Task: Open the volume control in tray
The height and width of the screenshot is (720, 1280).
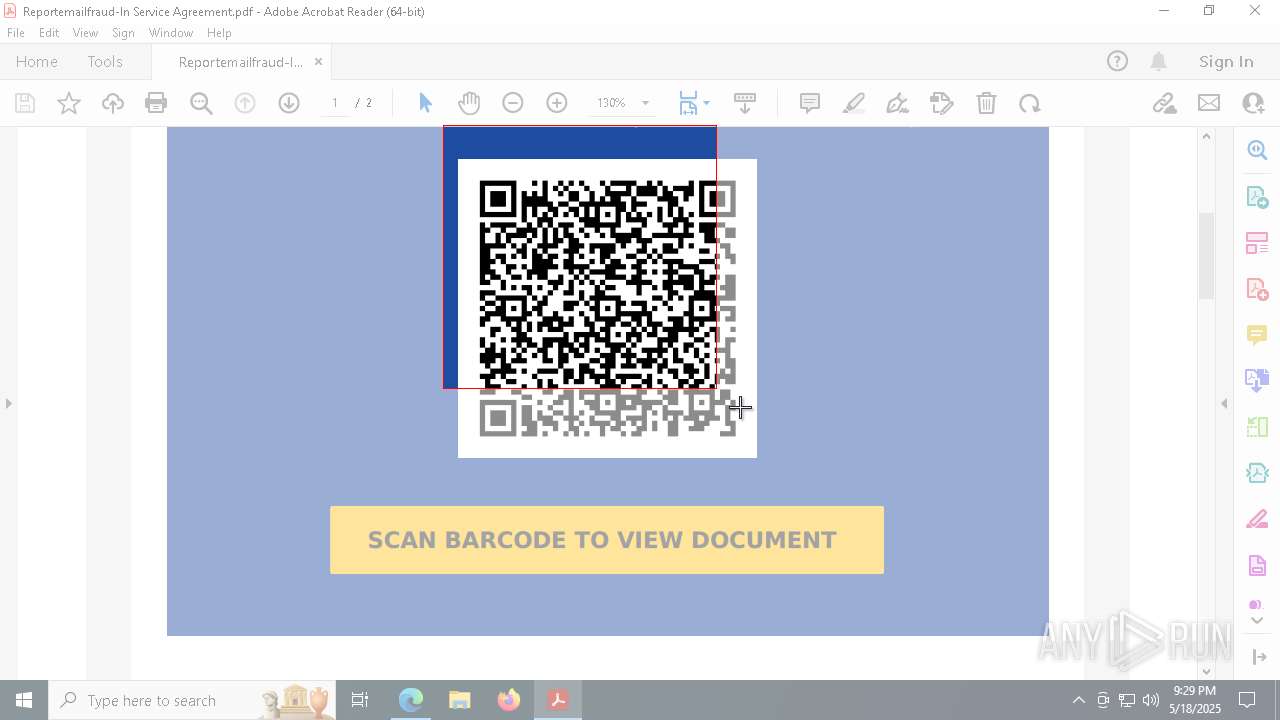Action: [1151, 700]
